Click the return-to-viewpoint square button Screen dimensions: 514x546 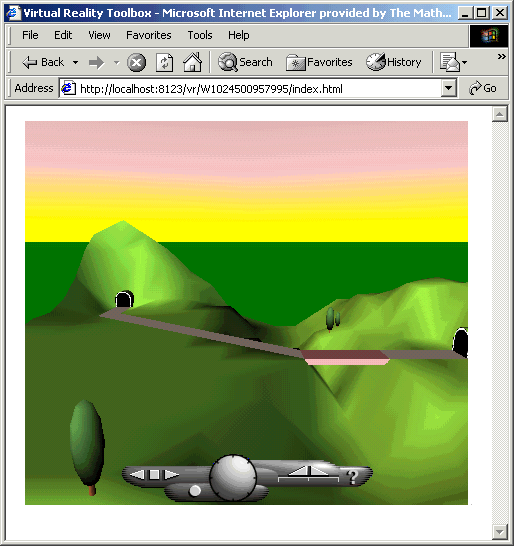154,474
